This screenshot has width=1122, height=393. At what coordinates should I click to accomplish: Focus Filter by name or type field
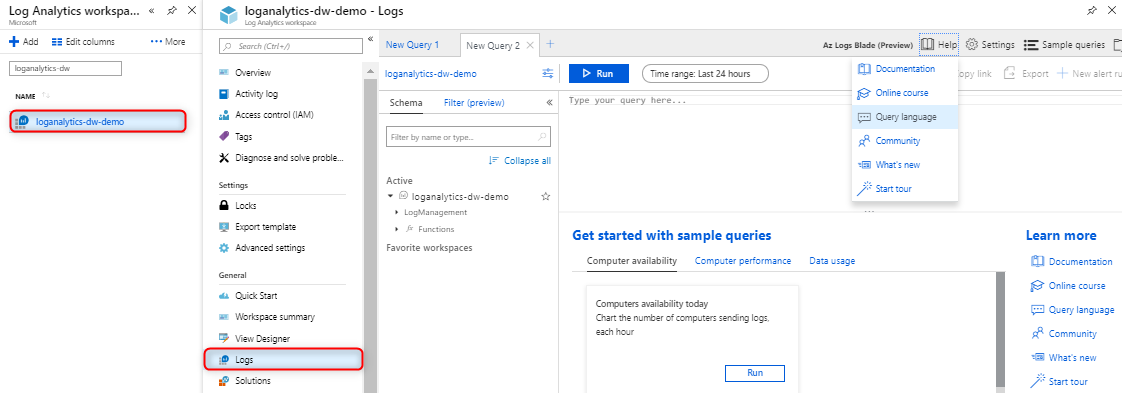[x=468, y=136]
